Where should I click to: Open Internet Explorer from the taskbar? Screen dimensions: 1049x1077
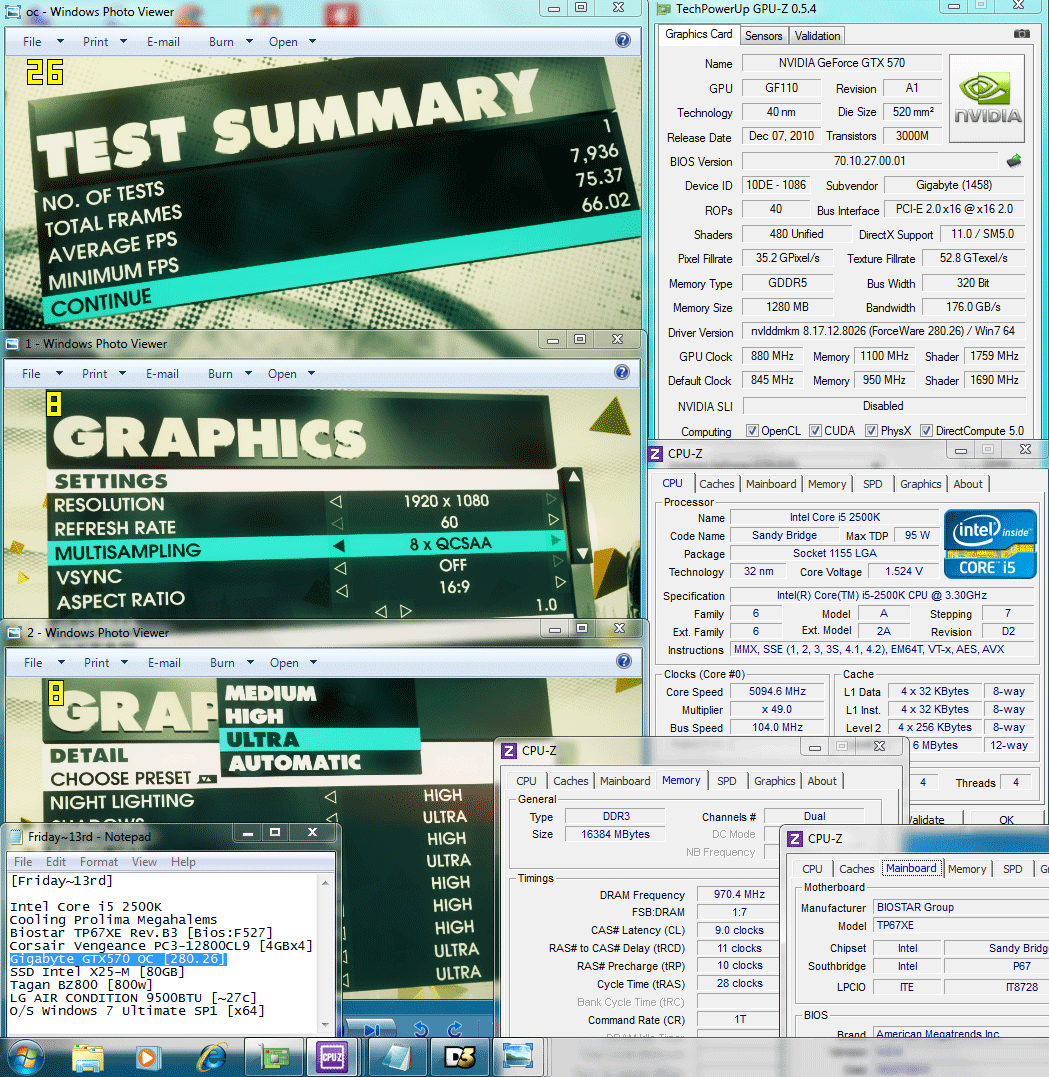212,1058
